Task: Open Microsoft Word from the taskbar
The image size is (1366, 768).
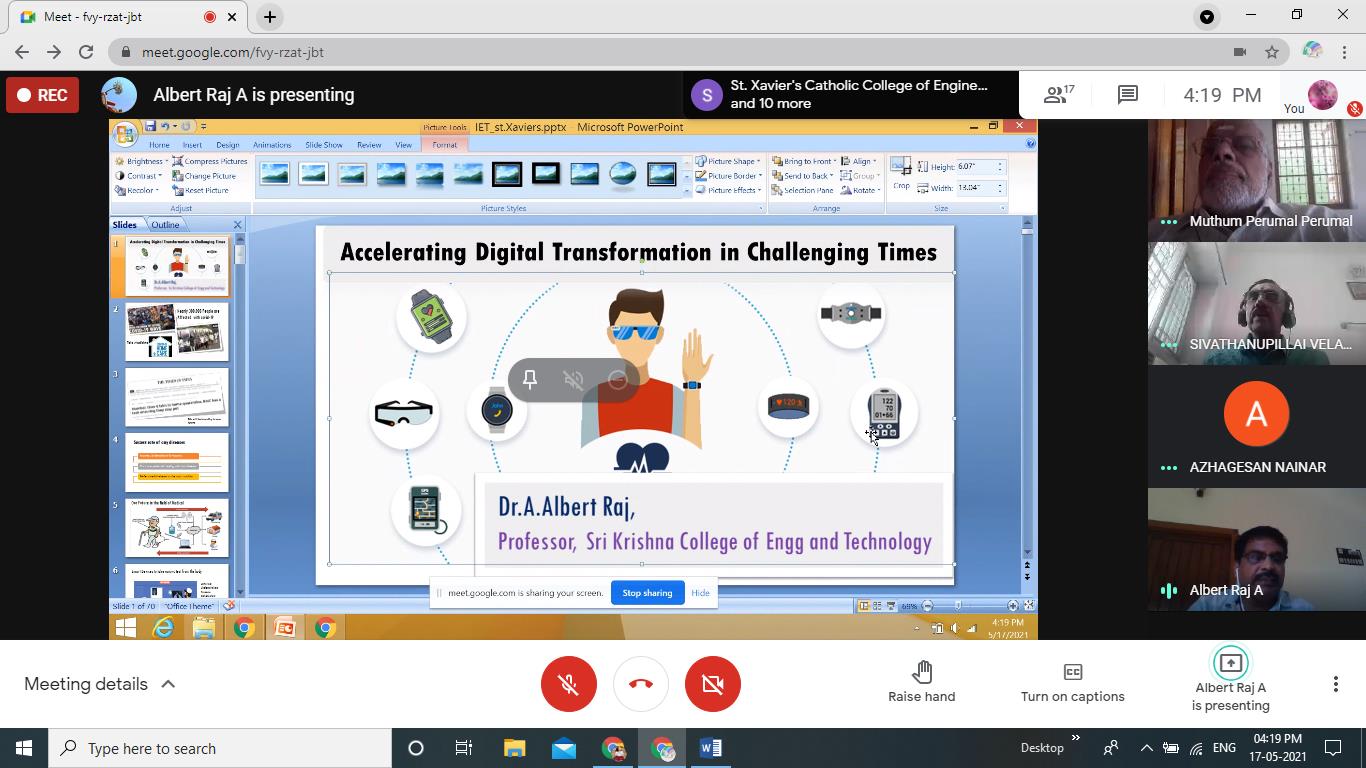Action: (x=710, y=747)
